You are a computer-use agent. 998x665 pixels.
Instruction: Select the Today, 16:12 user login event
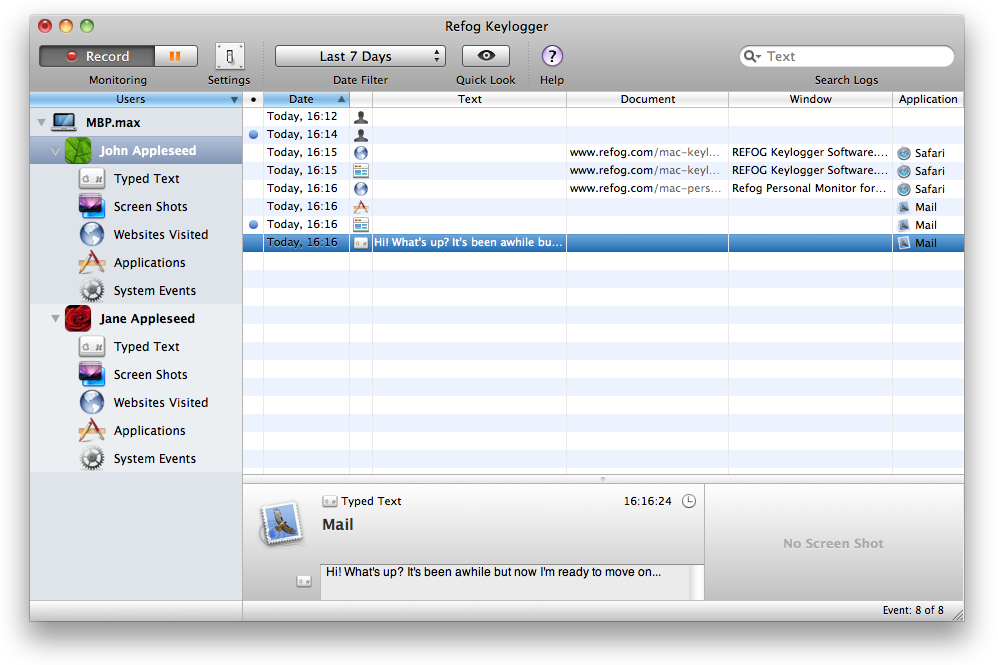pyautogui.click(x=603, y=116)
